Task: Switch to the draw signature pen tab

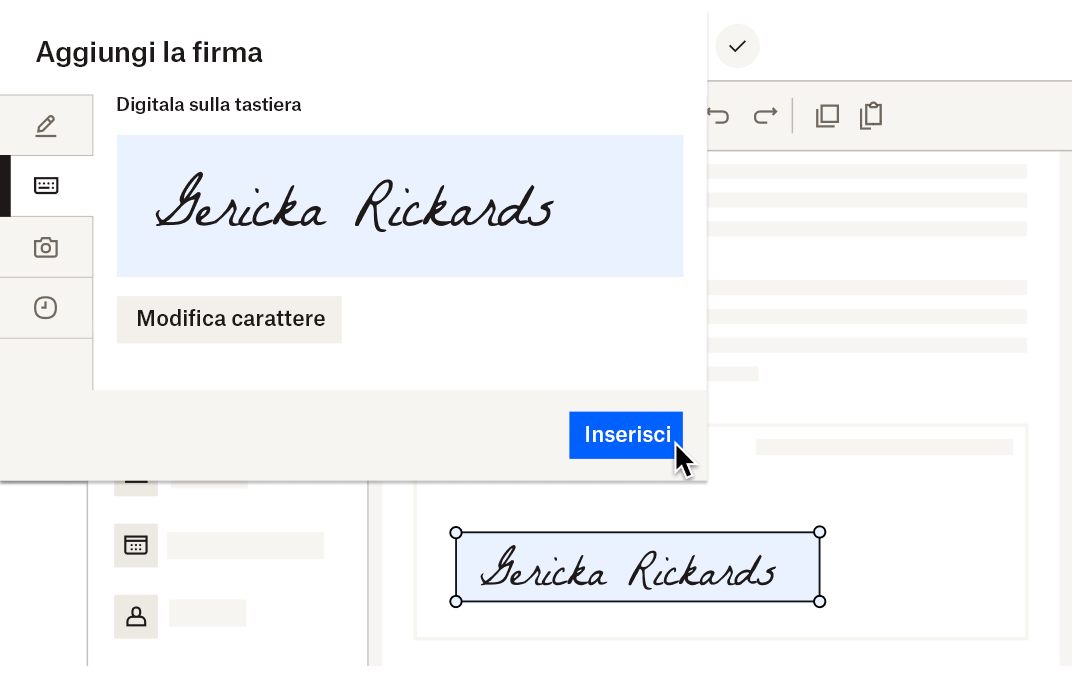Action: point(46,126)
